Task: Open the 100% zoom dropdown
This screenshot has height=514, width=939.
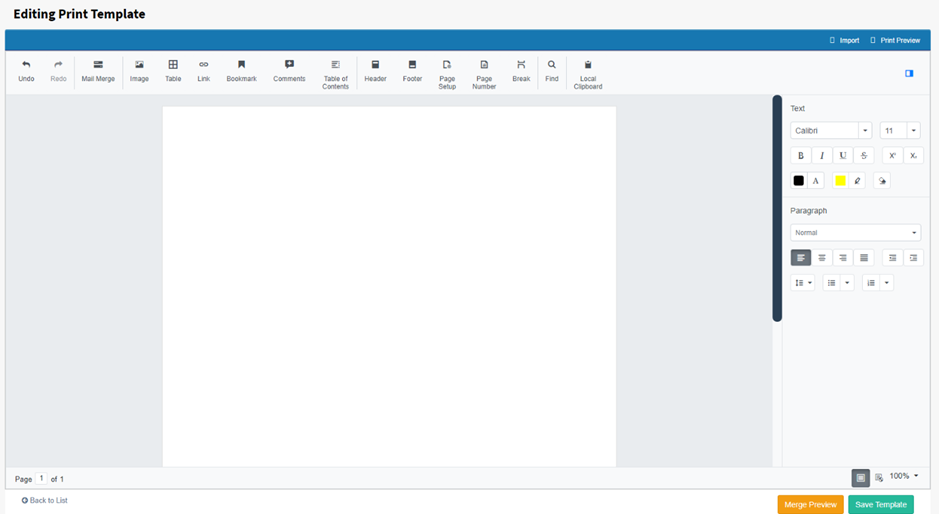Action: (x=904, y=476)
